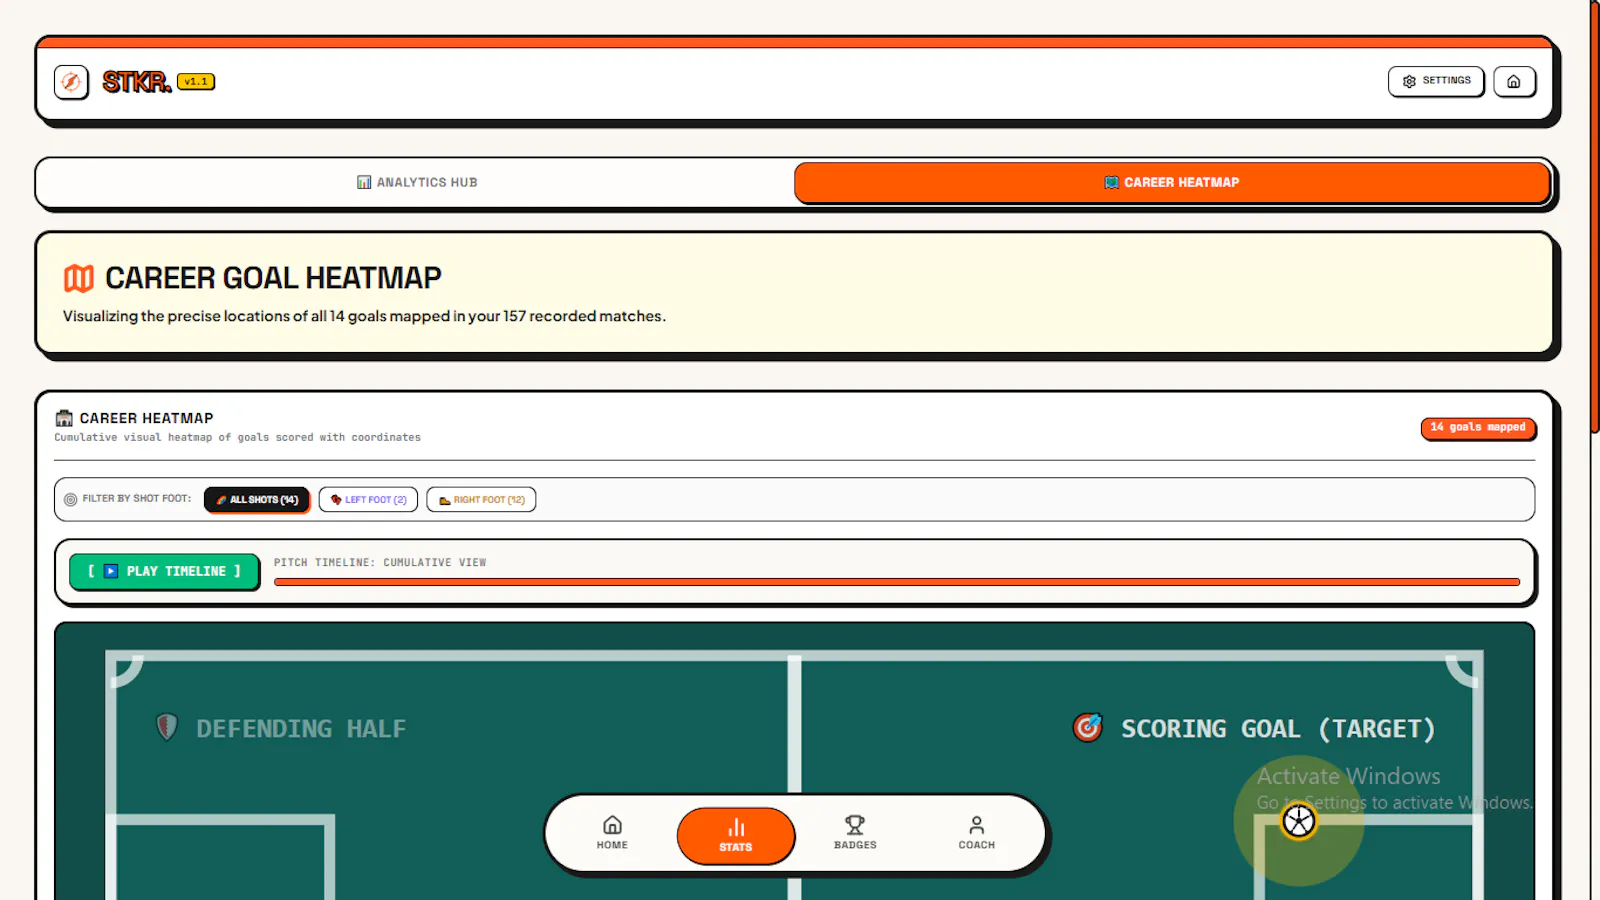Click the Defending Half label

point(301,729)
